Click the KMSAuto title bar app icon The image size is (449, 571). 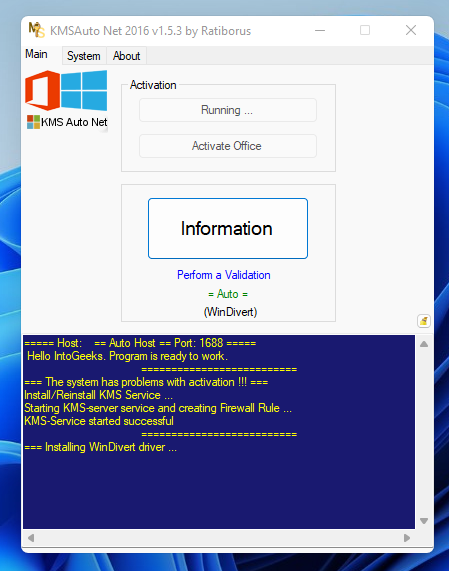click(36, 30)
